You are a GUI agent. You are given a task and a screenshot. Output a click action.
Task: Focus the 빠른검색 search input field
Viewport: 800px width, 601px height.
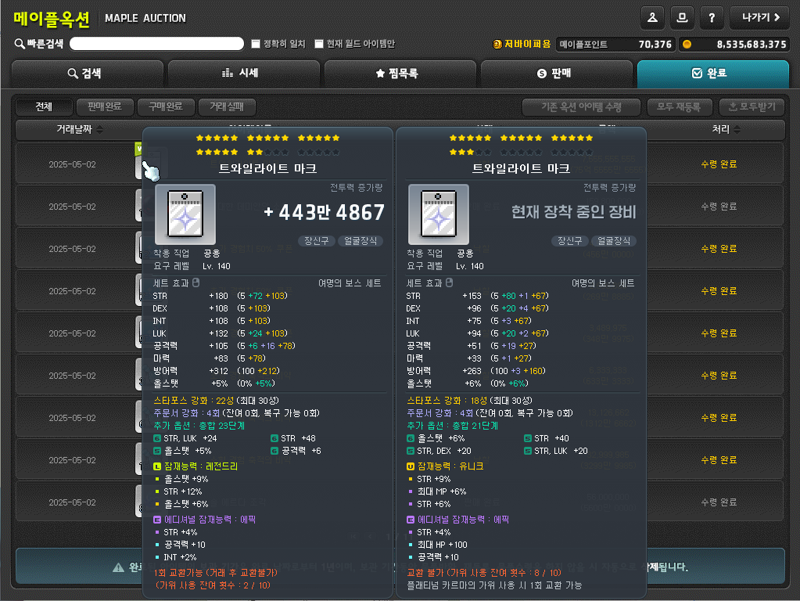coord(157,44)
